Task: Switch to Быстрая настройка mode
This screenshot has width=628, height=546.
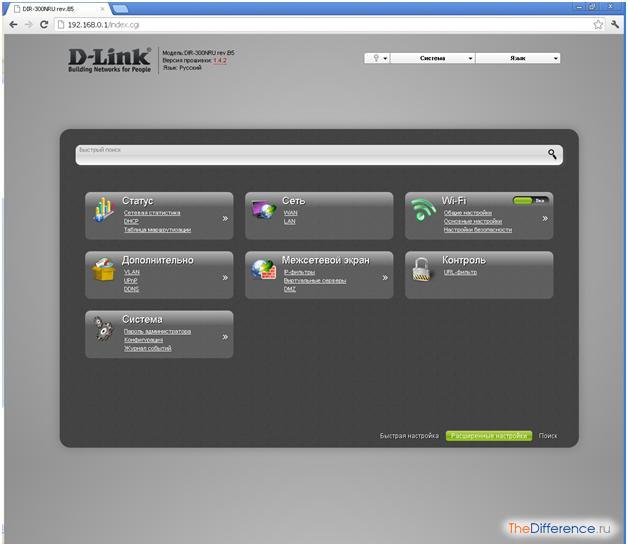Action: 409,435
